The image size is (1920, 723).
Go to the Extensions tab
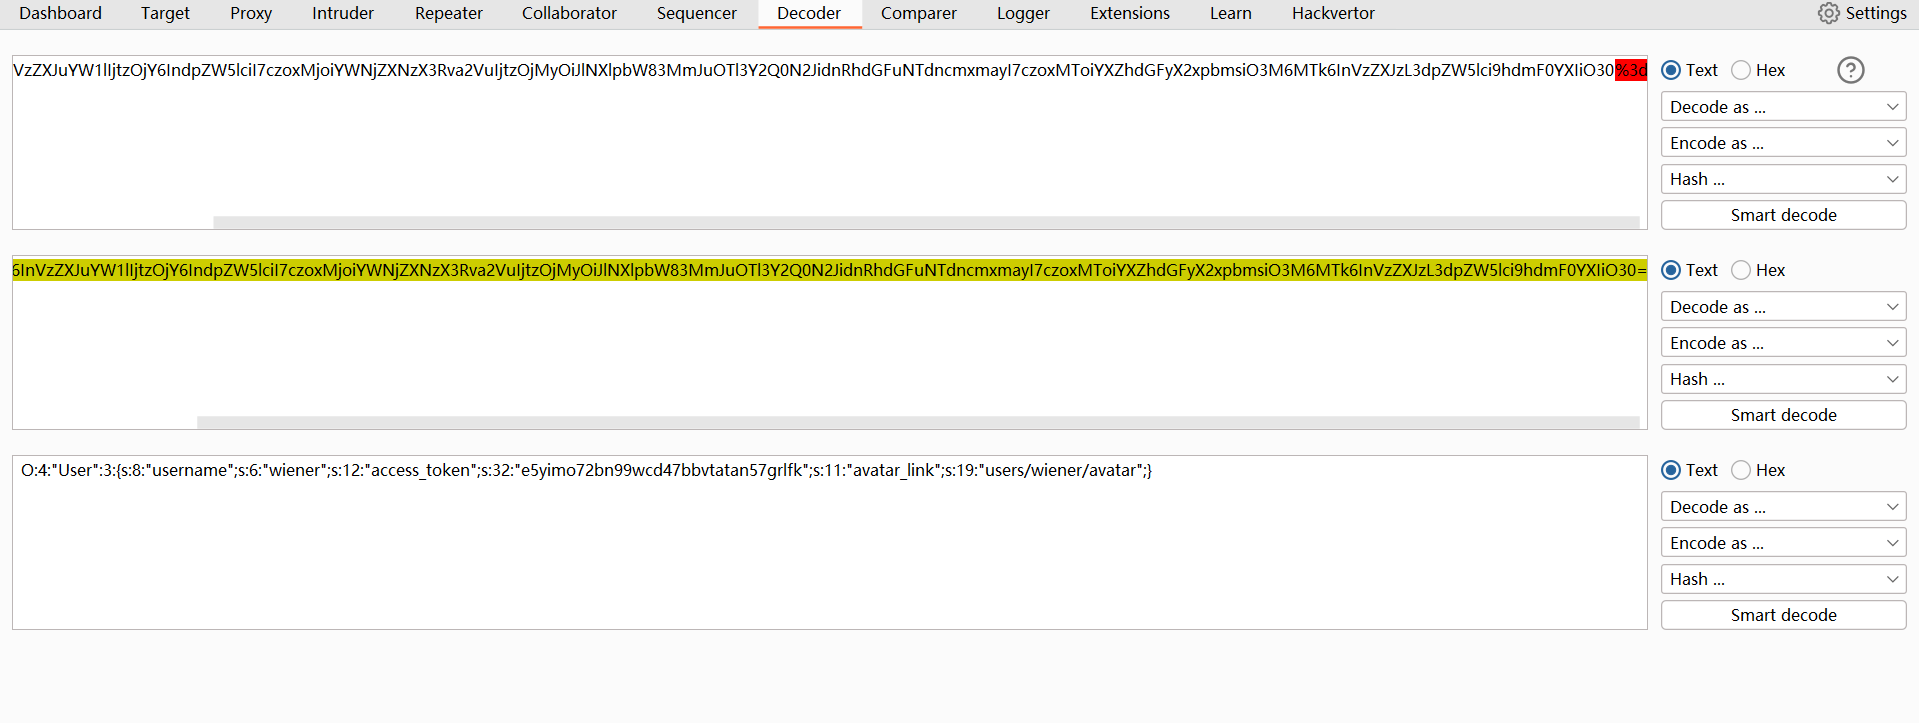1130,13
